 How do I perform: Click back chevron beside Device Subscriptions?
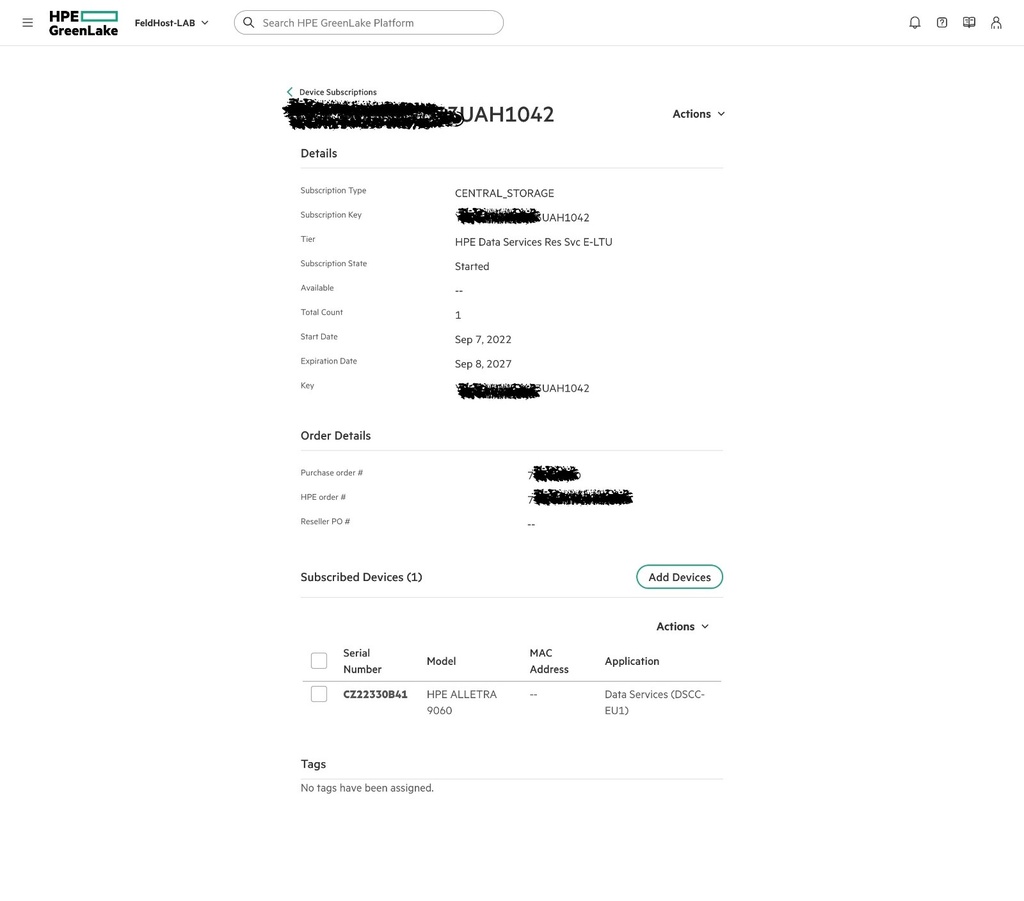pyautogui.click(x=290, y=92)
